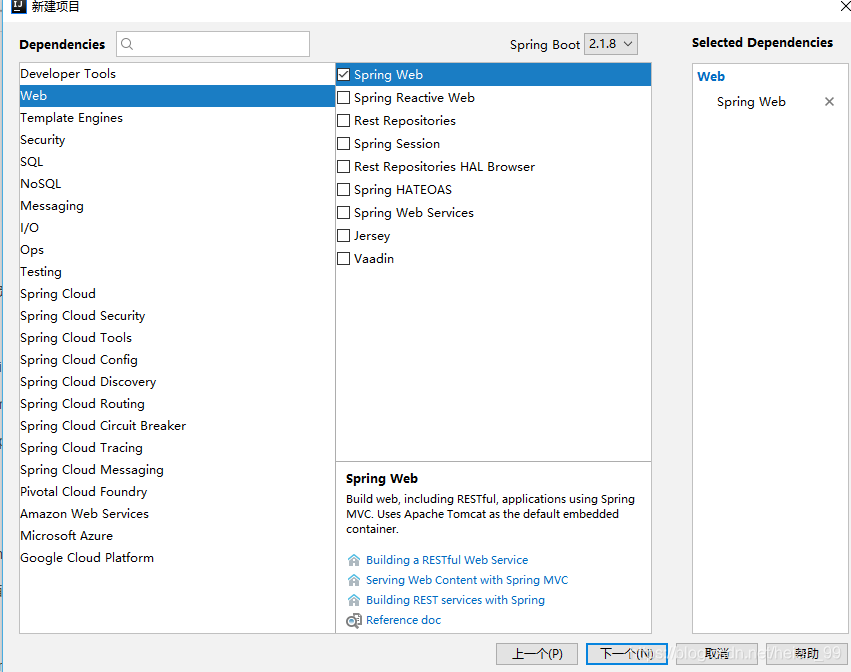This screenshot has width=851, height=672.
Task: Select Developer Tools category
Action: coord(177,74)
